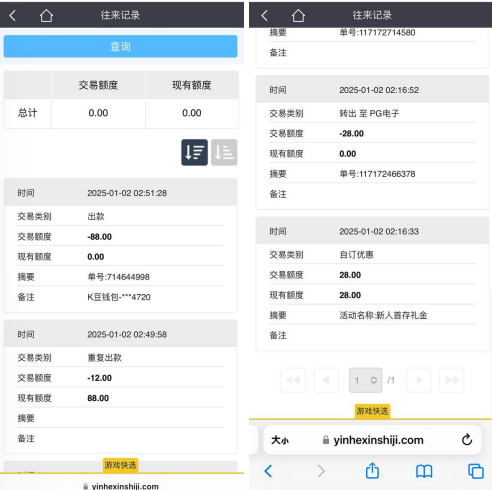The height and width of the screenshot is (490, 492).
Task: Open the home icon in right header
Action: point(298,15)
